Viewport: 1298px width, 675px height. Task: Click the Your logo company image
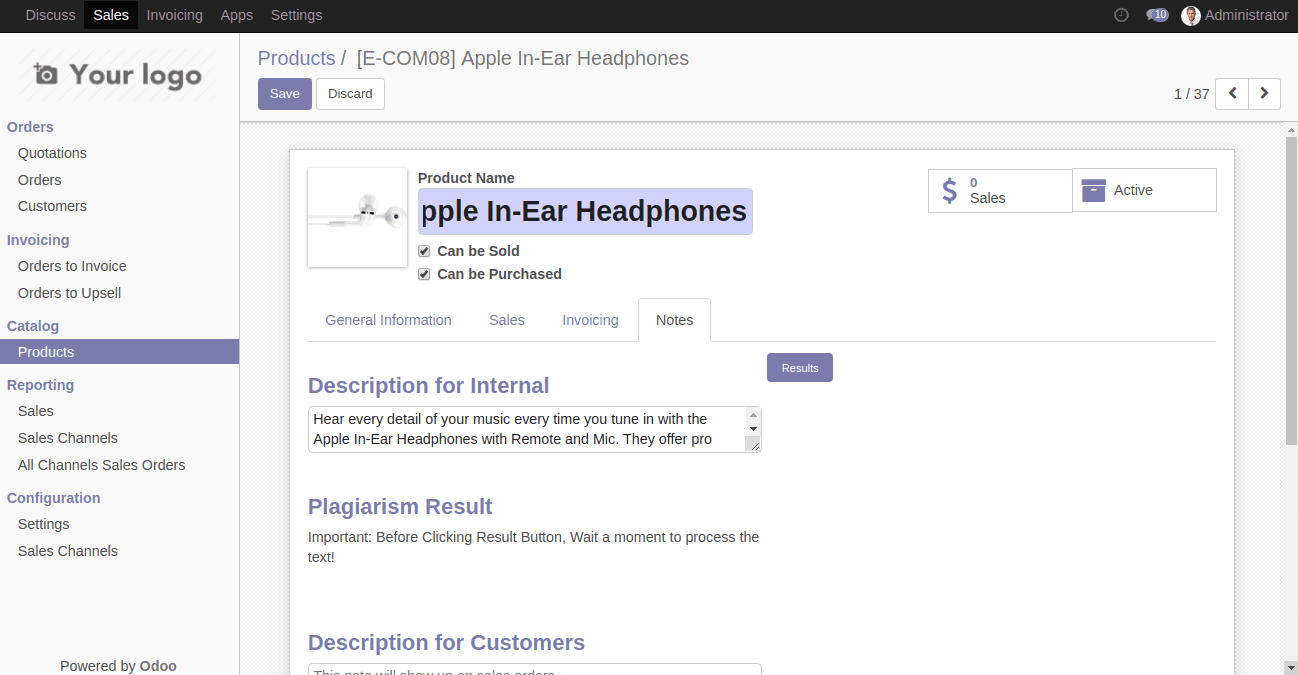pyautogui.click(x=118, y=75)
